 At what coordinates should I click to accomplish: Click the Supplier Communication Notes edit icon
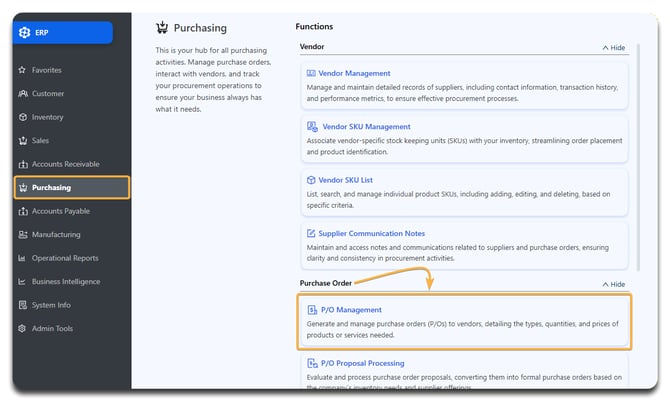click(x=311, y=234)
